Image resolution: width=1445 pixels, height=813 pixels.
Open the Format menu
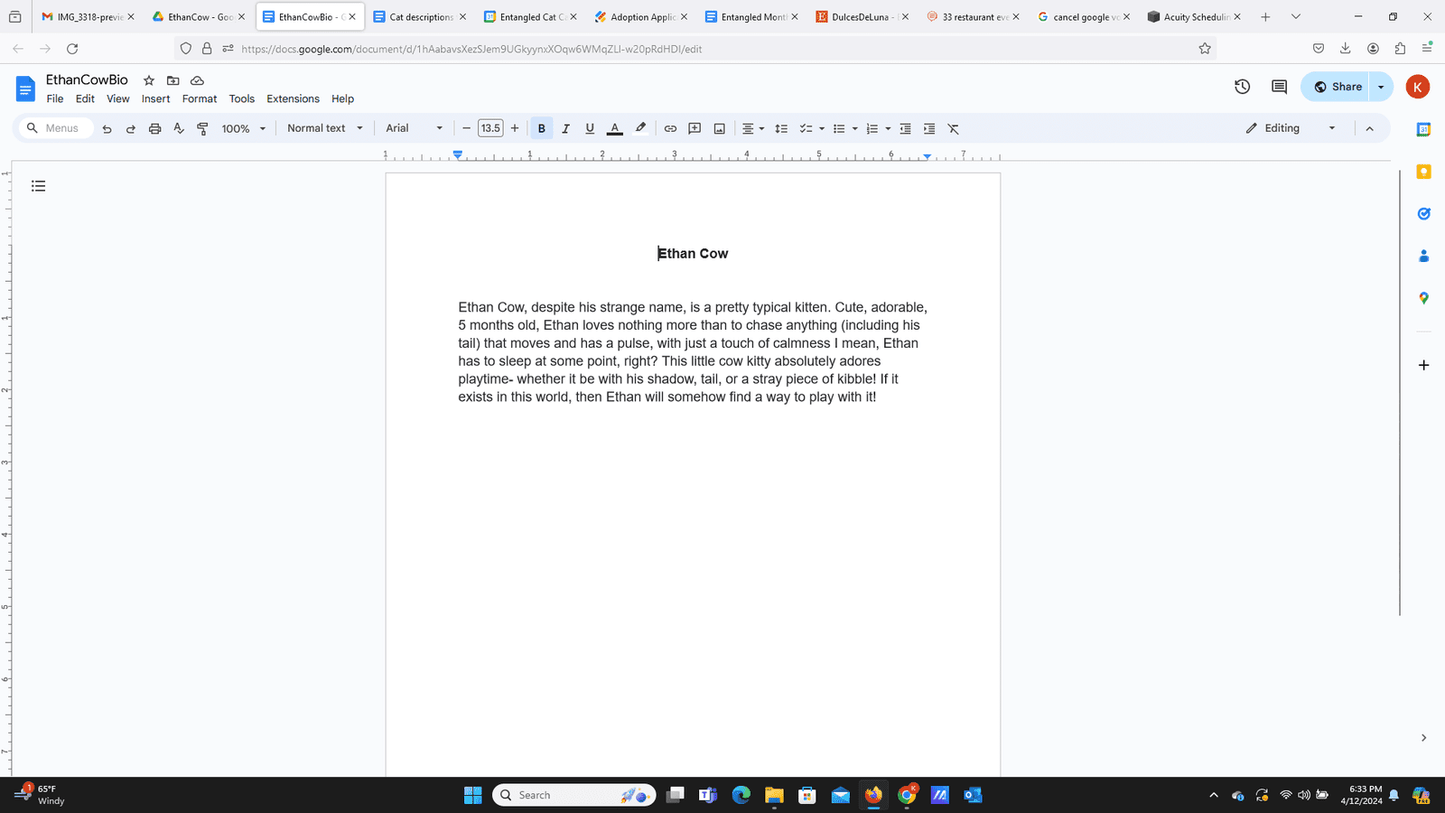tap(199, 99)
